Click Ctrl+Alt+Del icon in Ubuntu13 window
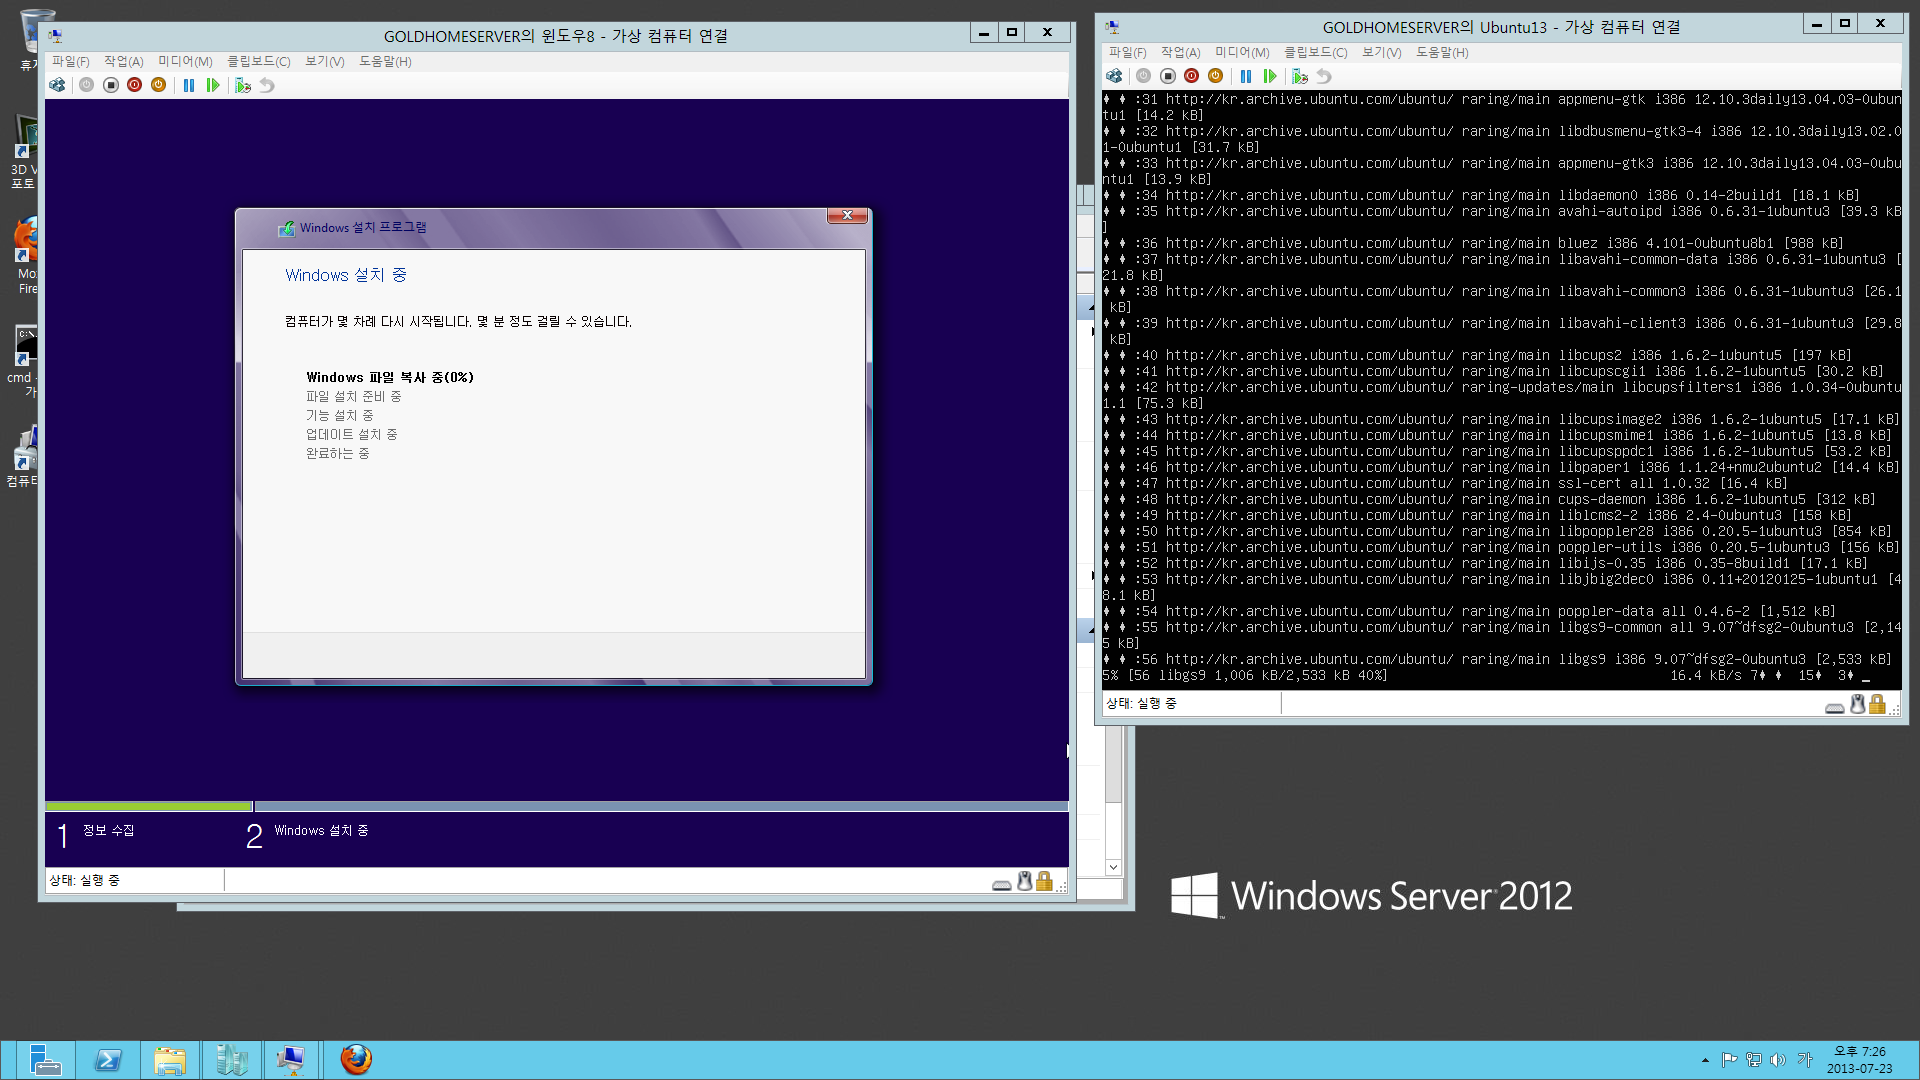Image resolution: width=1920 pixels, height=1080 pixels. [x=1114, y=76]
